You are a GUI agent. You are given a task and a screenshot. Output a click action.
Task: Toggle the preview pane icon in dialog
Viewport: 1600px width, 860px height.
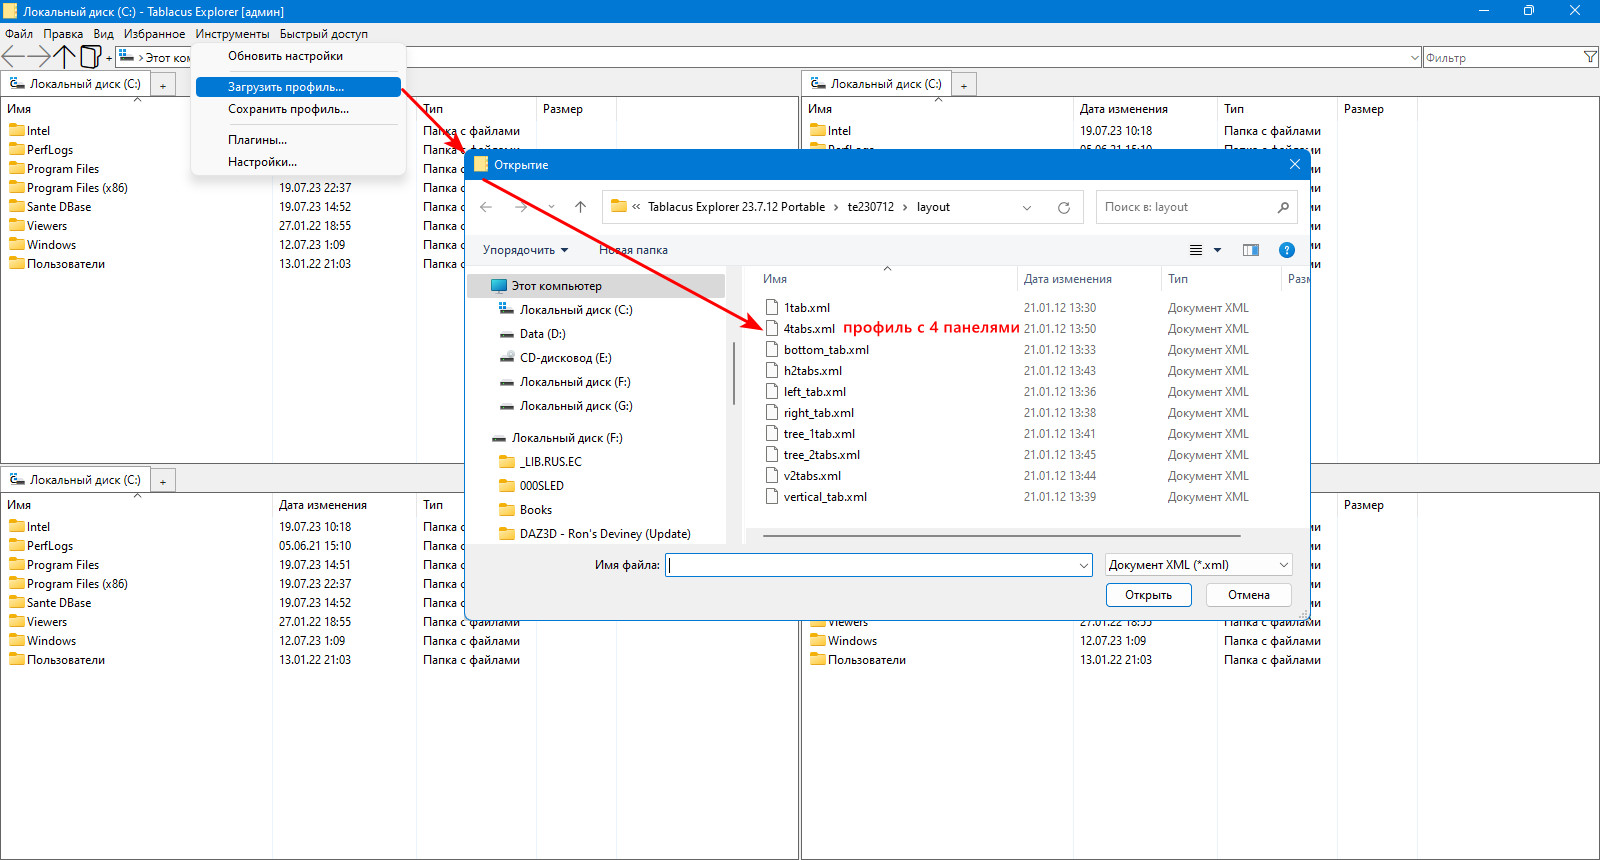(1250, 250)
